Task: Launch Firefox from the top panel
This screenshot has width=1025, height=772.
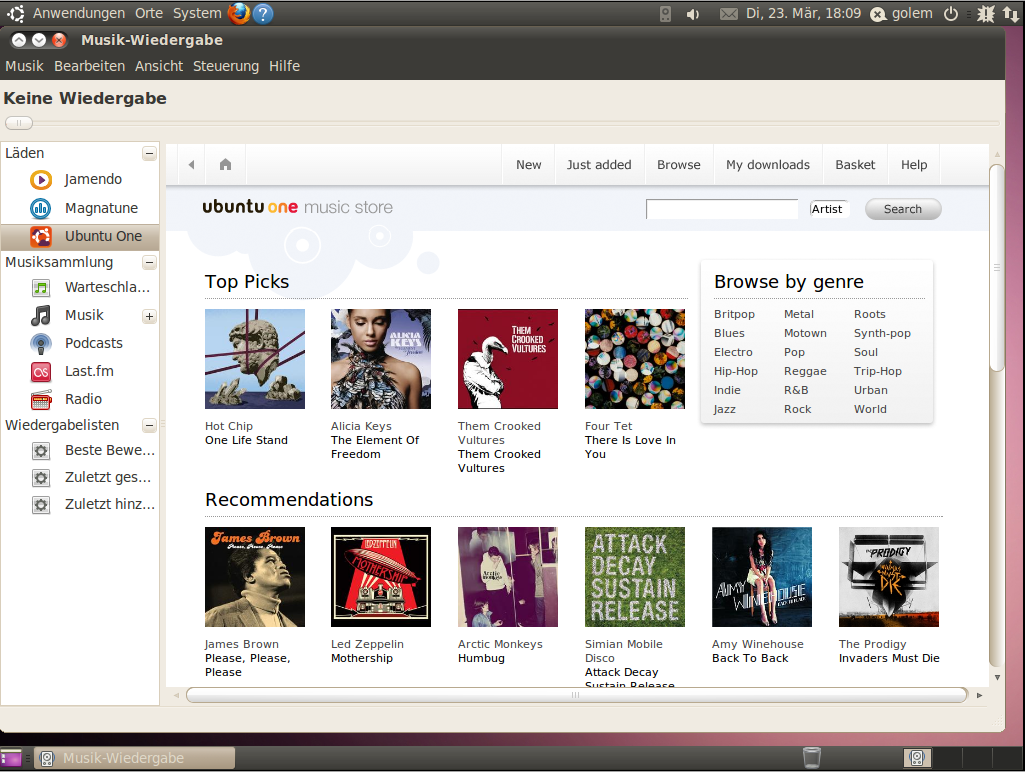Action: click(237, 13)
